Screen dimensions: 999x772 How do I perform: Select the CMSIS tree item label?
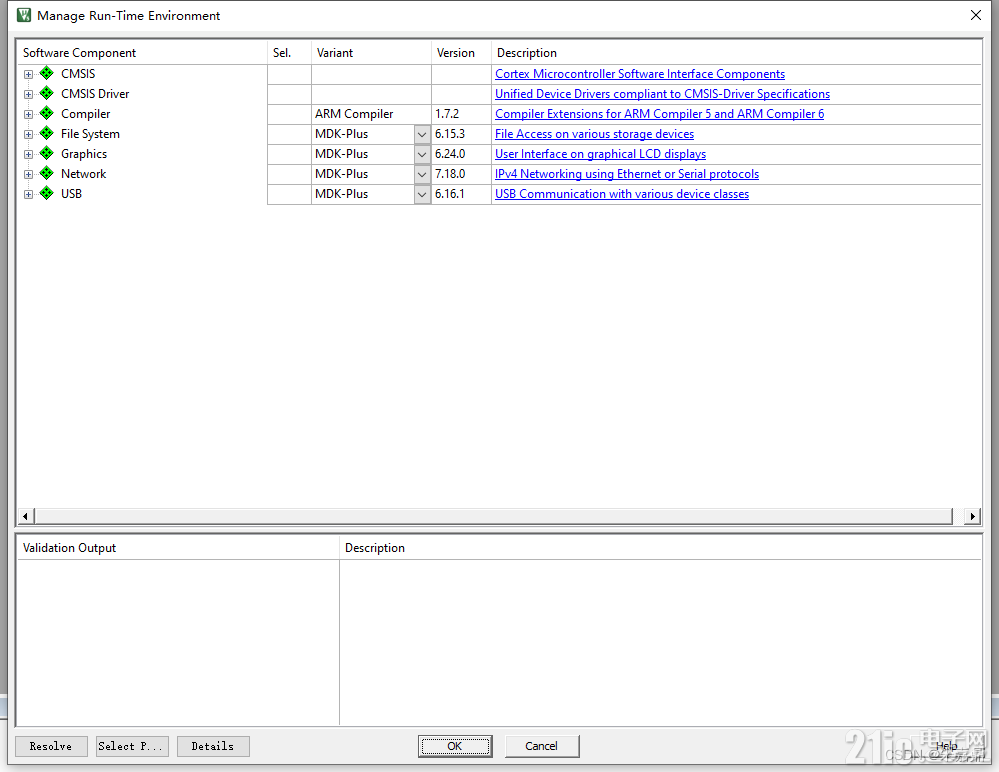pos(78,74)
